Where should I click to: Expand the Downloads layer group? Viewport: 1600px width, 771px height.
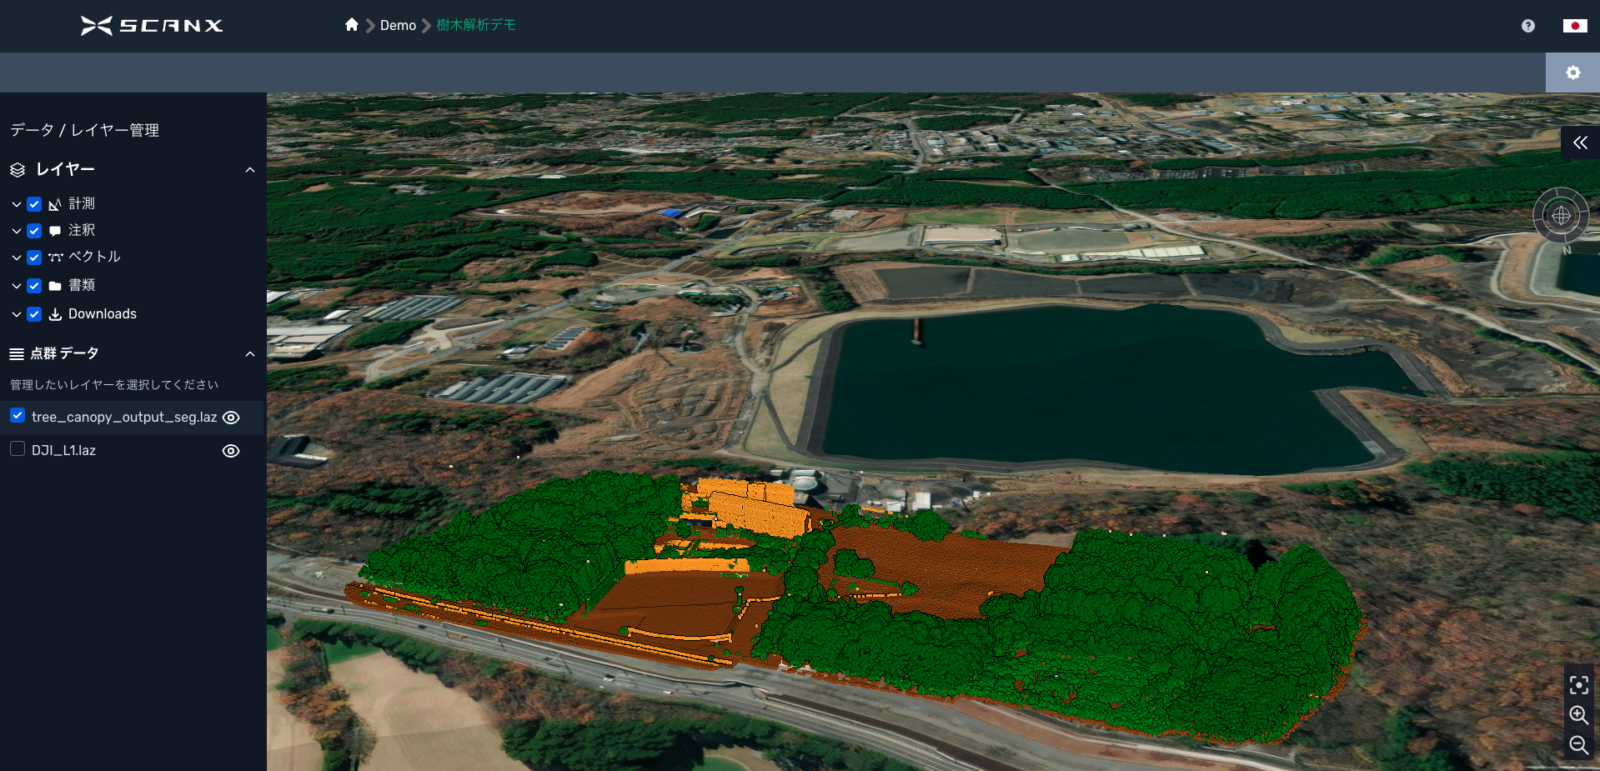coord(16,314)
